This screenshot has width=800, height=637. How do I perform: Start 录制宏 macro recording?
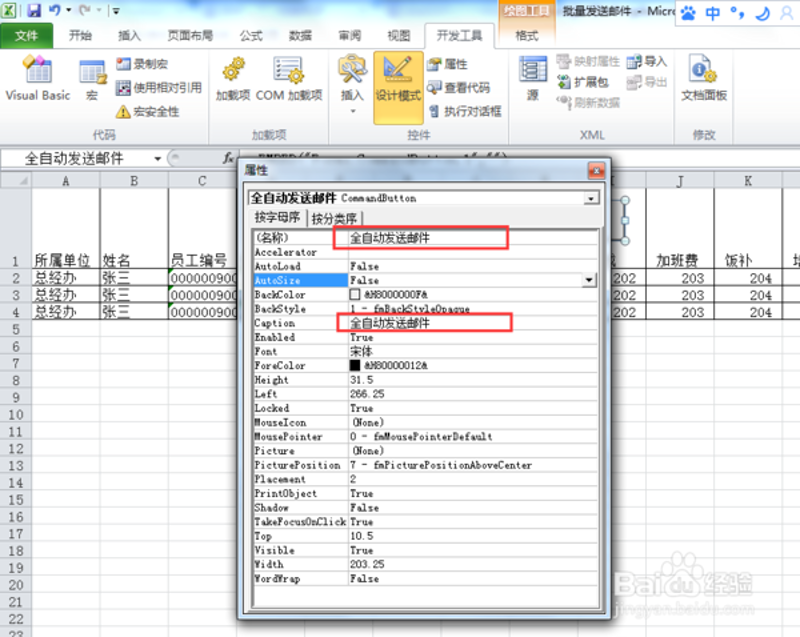pos(142,64)
